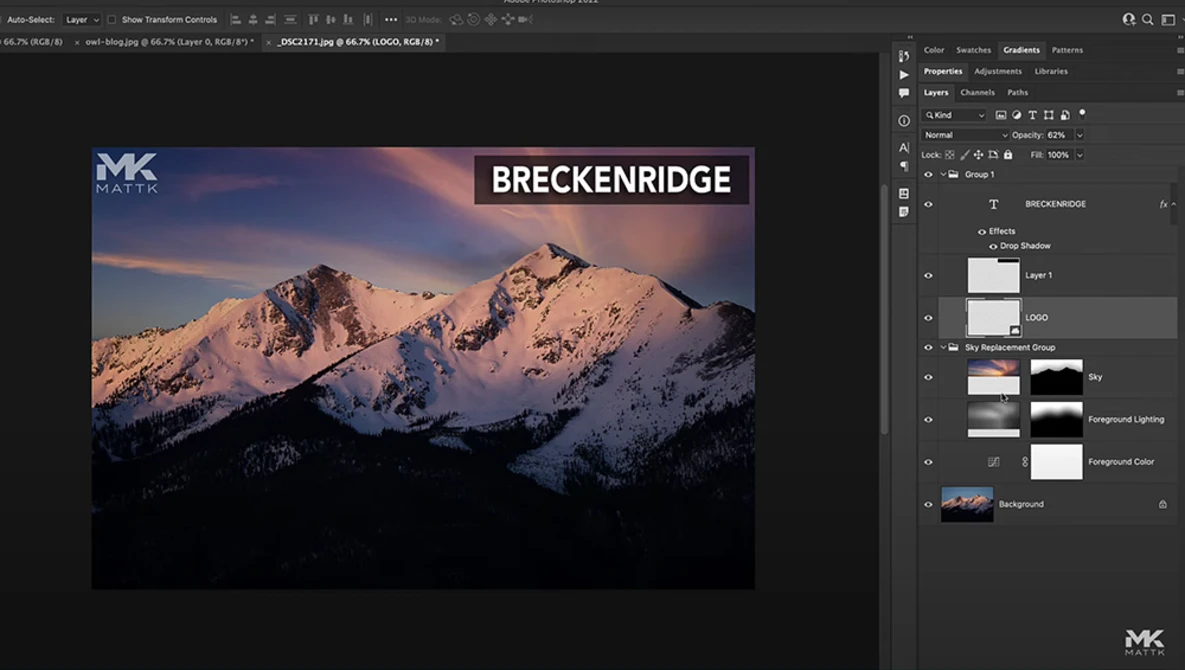This screenshot has width=1185, height=670.
Task: Click the Background layer lock icon
Action: [1162, 504]
